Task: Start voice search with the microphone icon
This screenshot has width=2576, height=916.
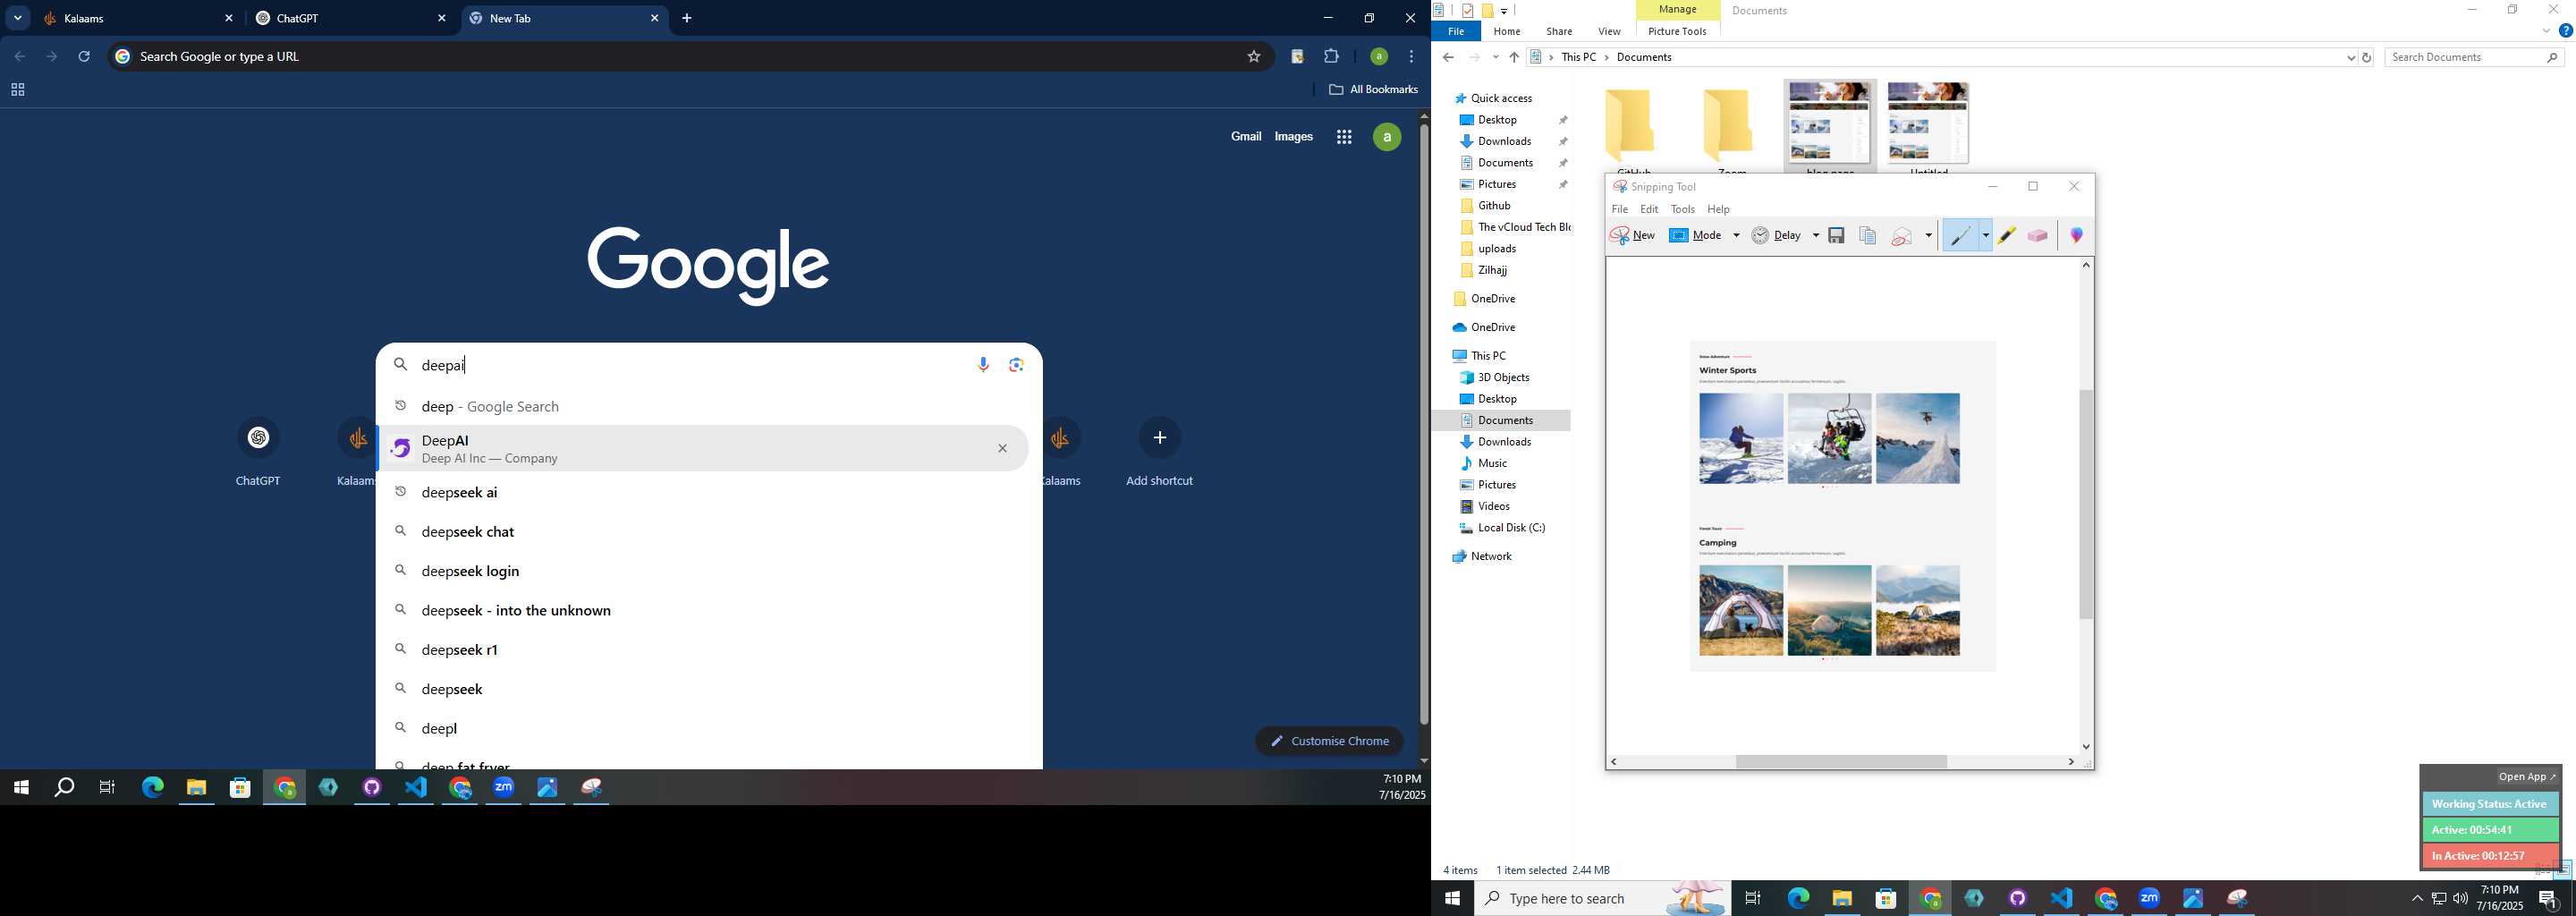Action: click(983, 365)
